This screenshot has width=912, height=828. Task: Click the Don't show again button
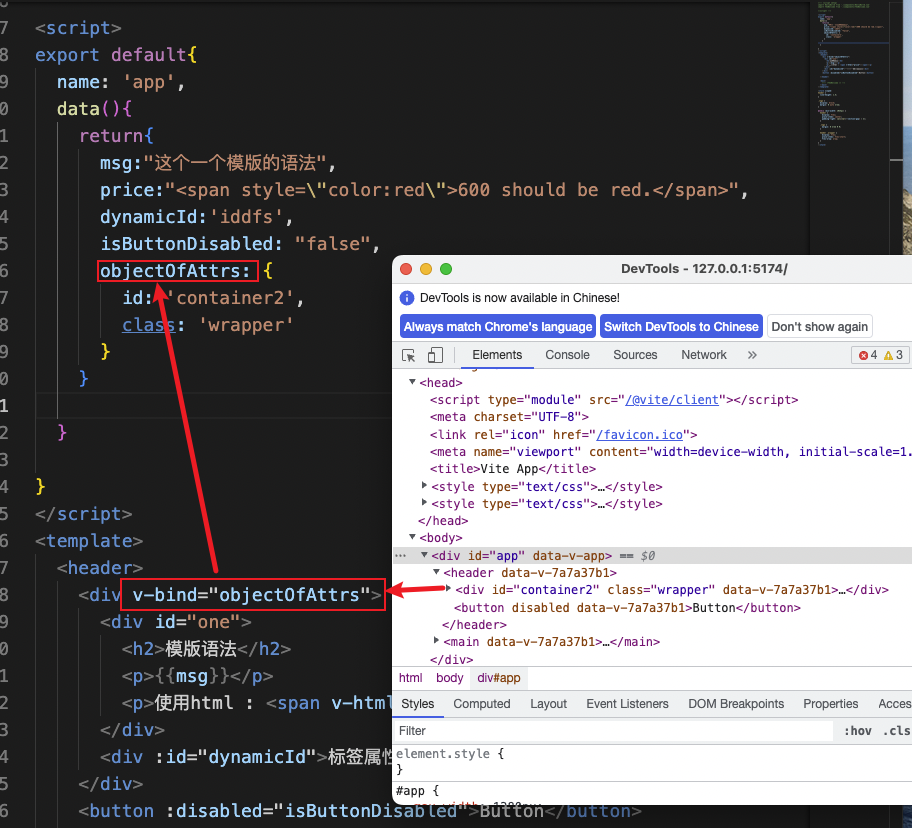point(820,327)
